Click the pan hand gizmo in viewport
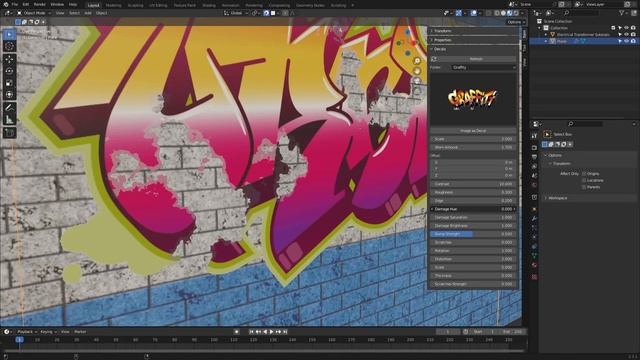The image size is (640, 360). coord(417,71)
